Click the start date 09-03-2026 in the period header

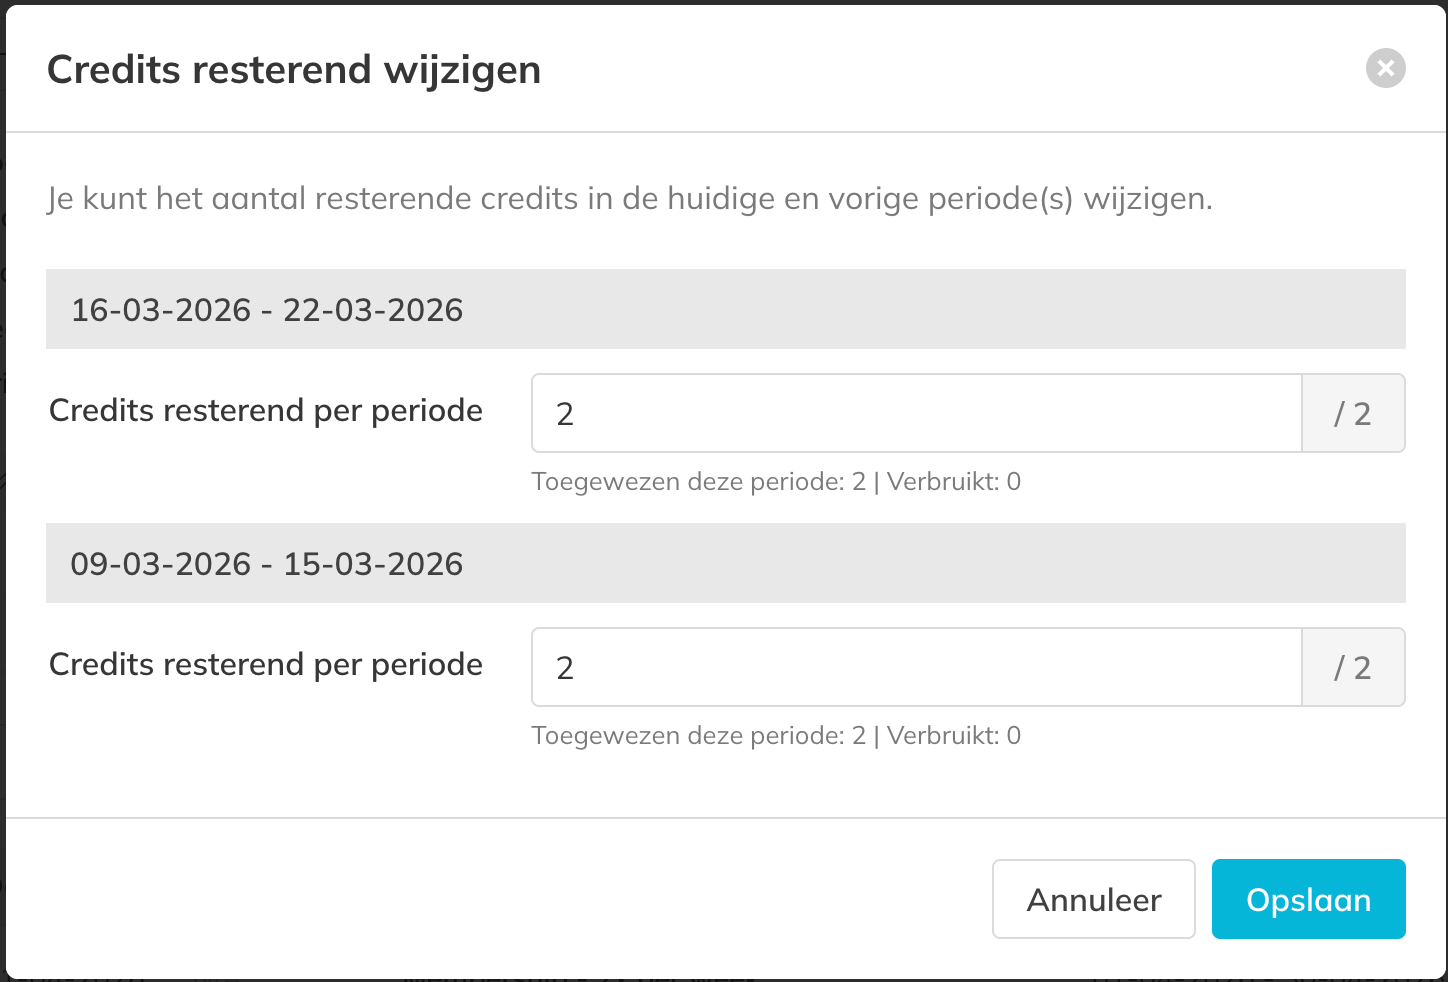tap(161, 564)
